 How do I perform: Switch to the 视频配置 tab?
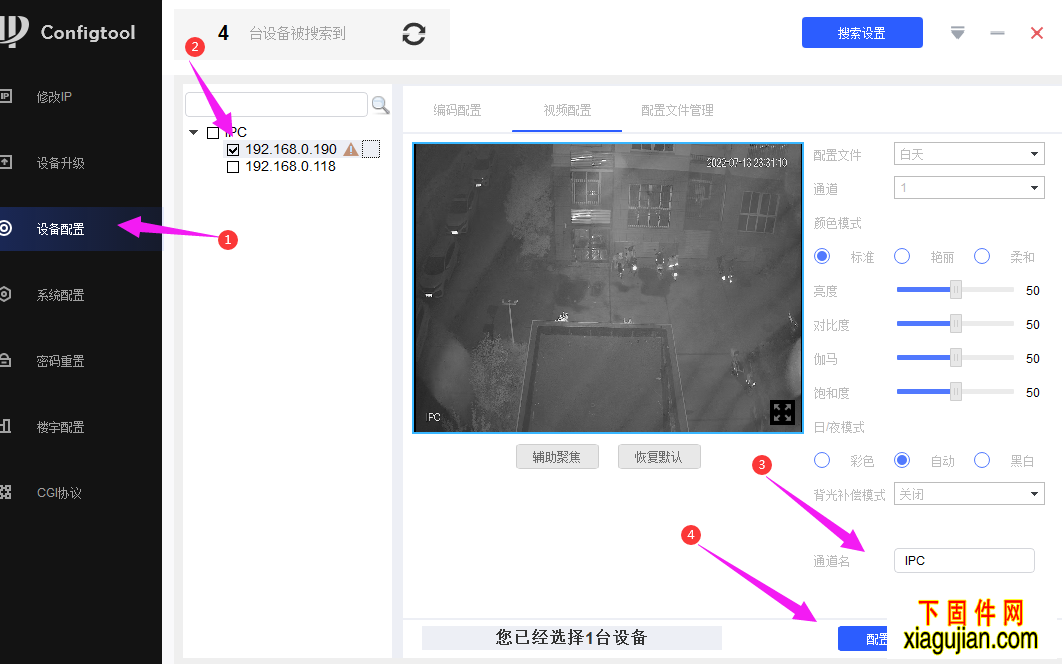pyautogui.click(x=567, y=110)
